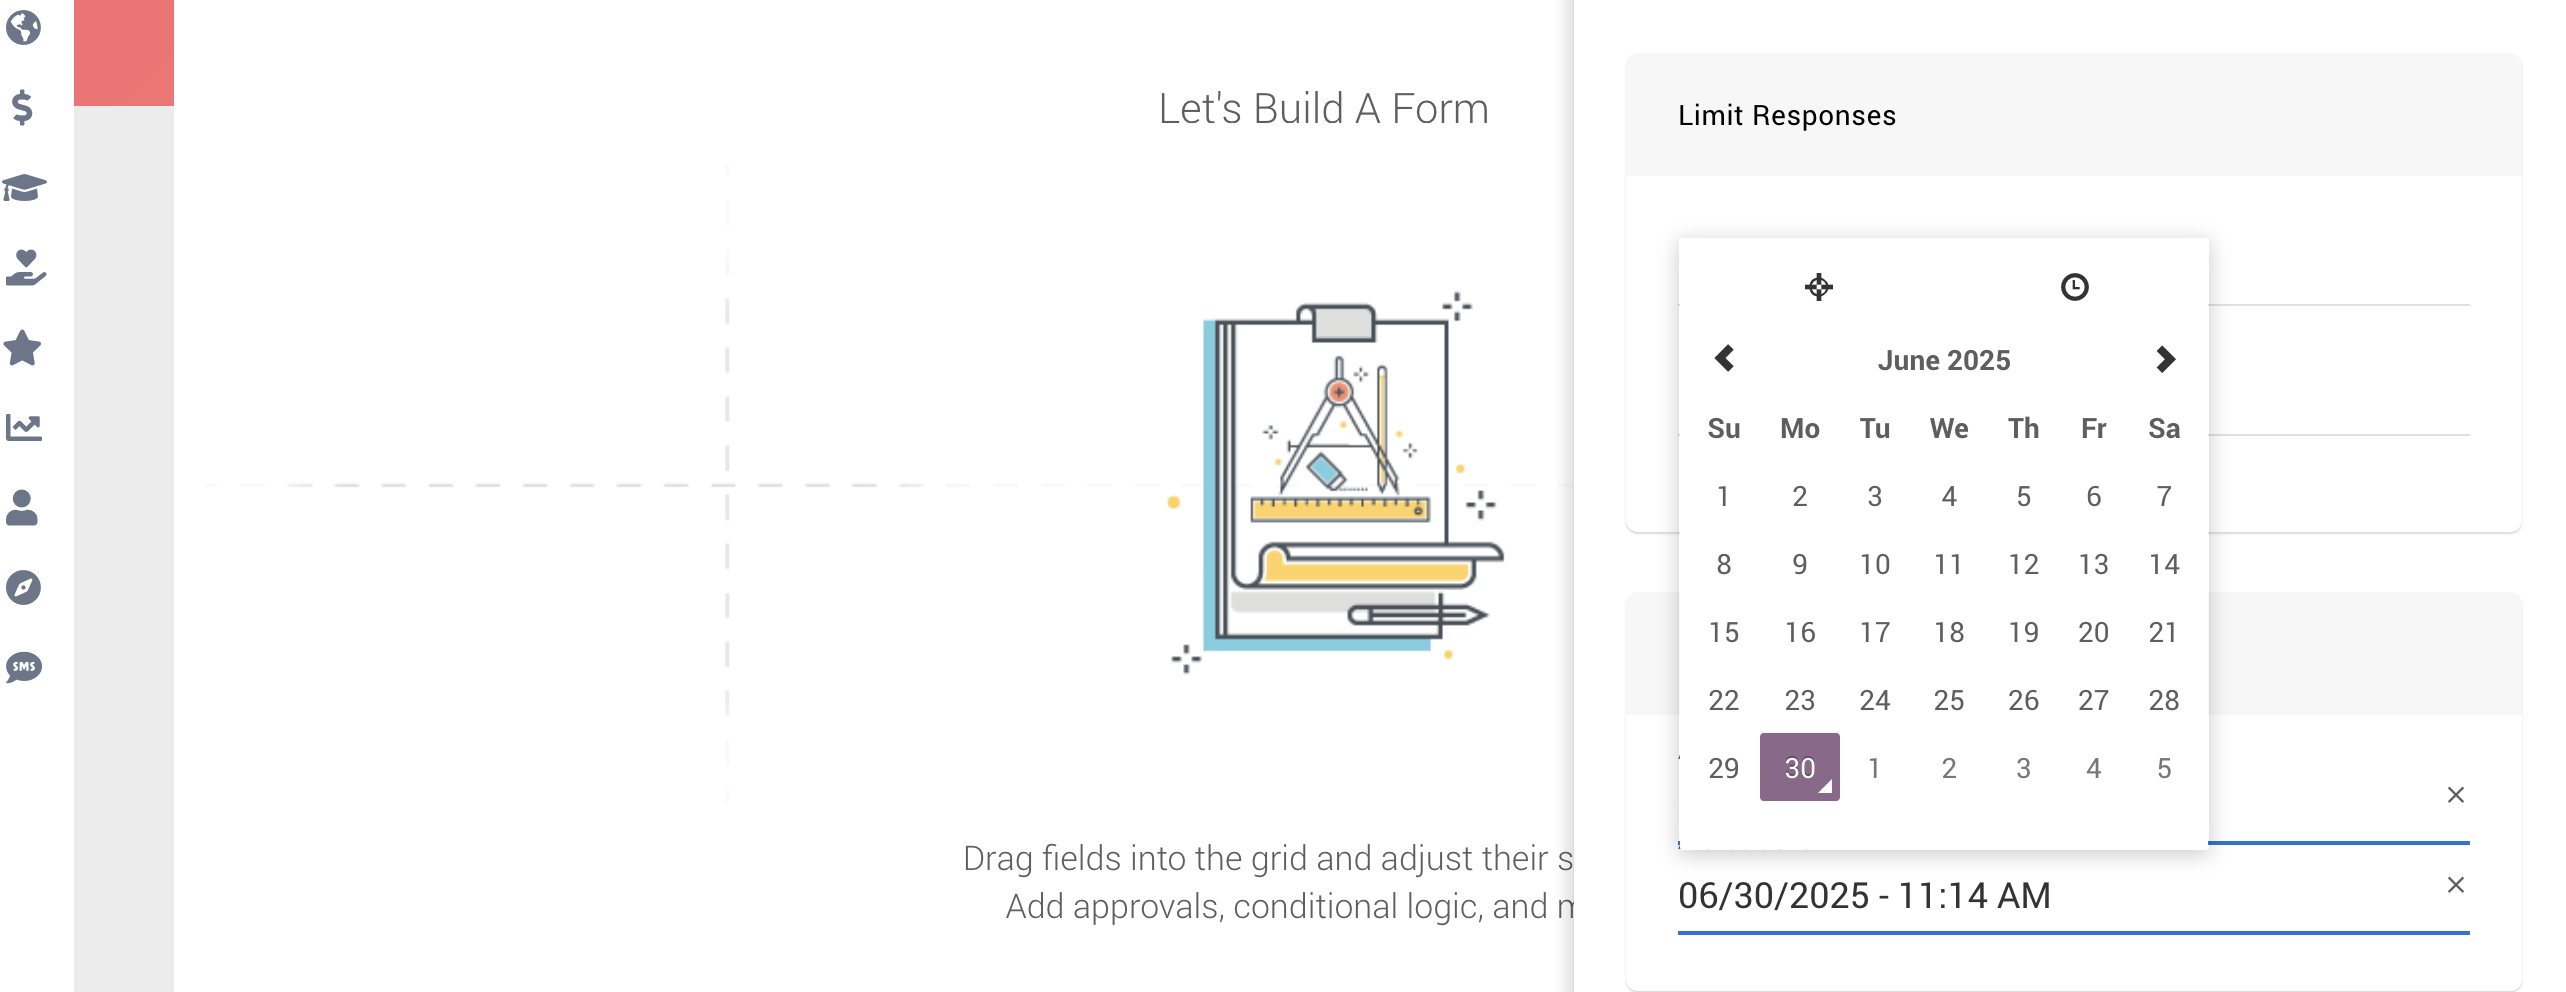The image size is (2566, 992).
Task: Open the SMS chat bubble icon
Action: (x=24, y=667)
